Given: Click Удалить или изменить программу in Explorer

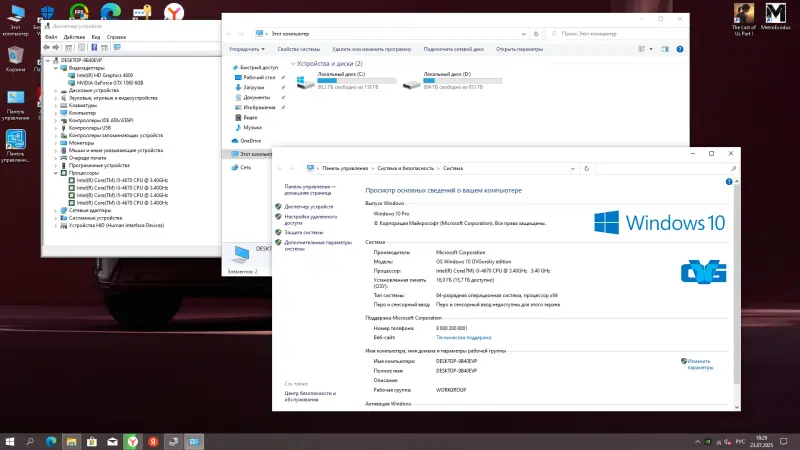Looking at the screenshot, I should tap(371, 49).
